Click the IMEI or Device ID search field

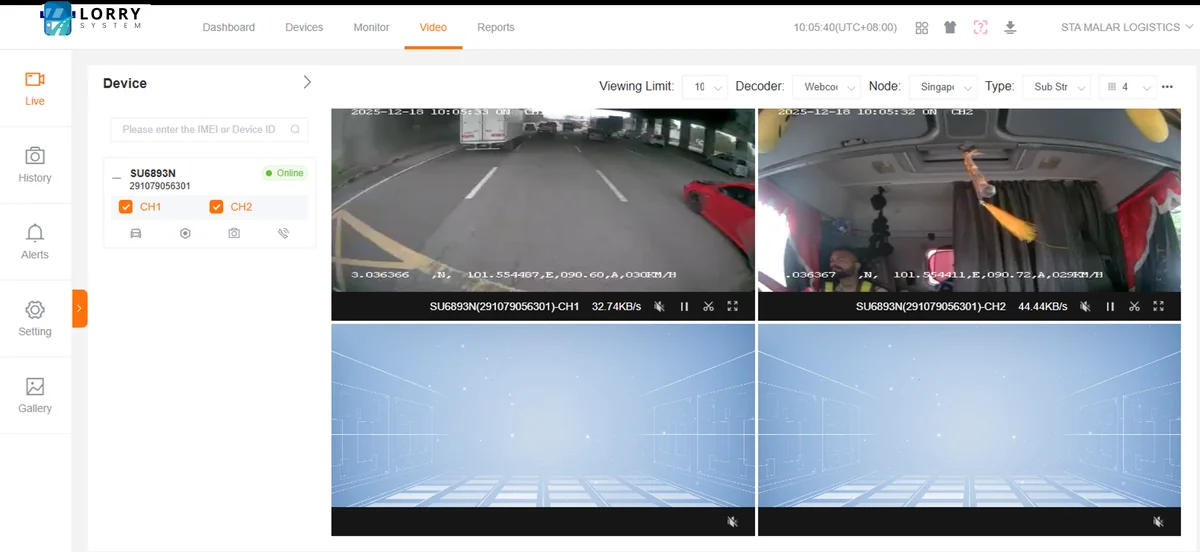tap(209, 129)
